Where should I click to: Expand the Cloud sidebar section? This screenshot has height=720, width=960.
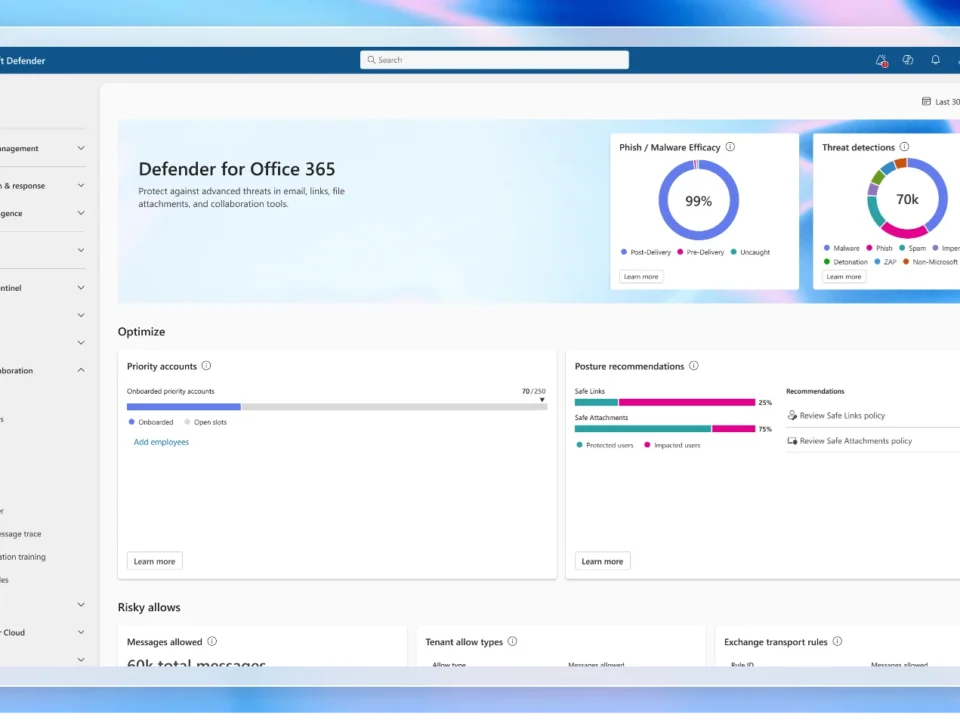tap(81, 632)
